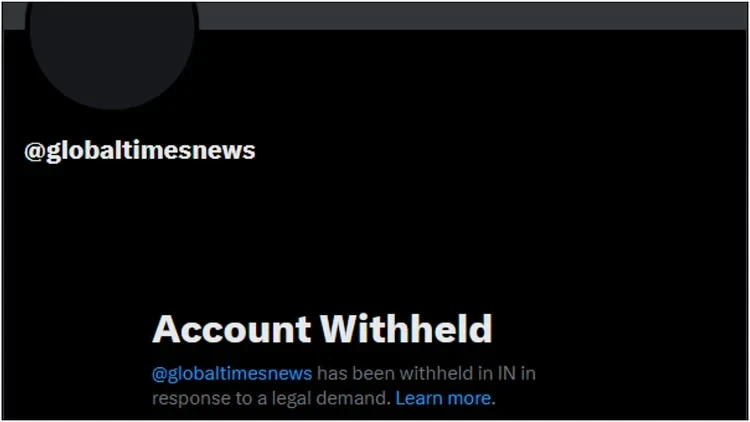
Task: Click the @ symbol of blue mention
Action: coord(160,374)
